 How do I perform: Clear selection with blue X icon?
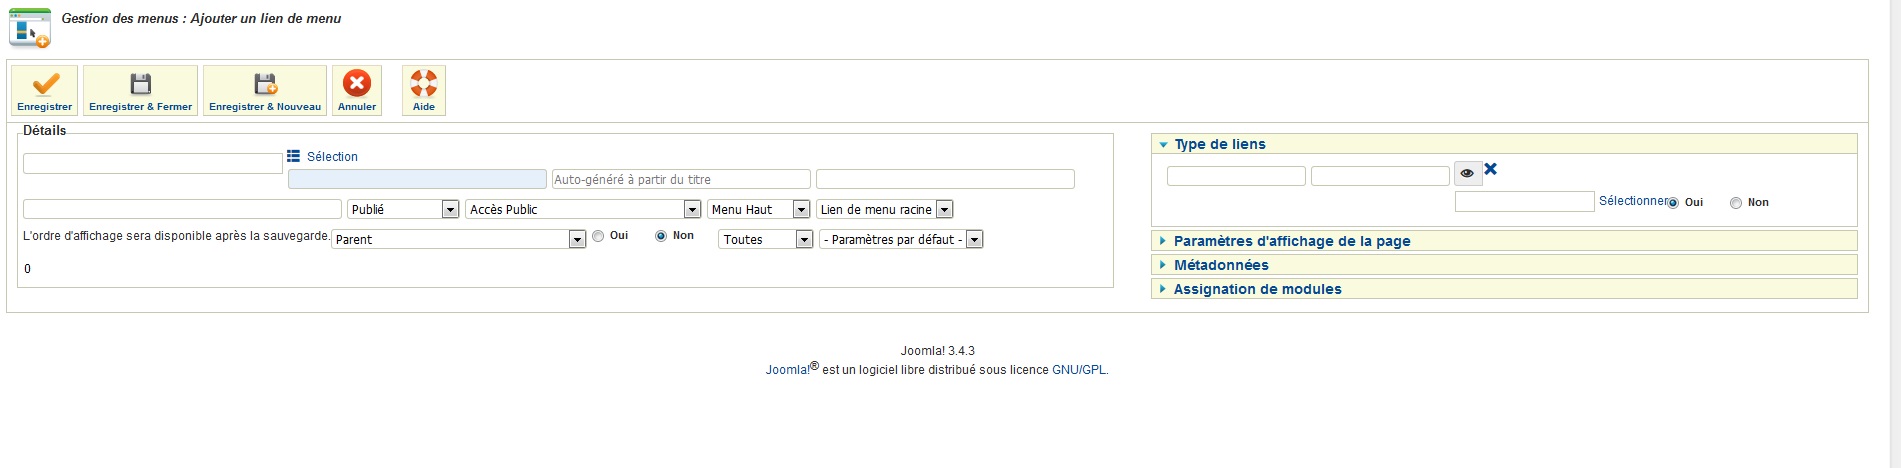click(1490, 169)
